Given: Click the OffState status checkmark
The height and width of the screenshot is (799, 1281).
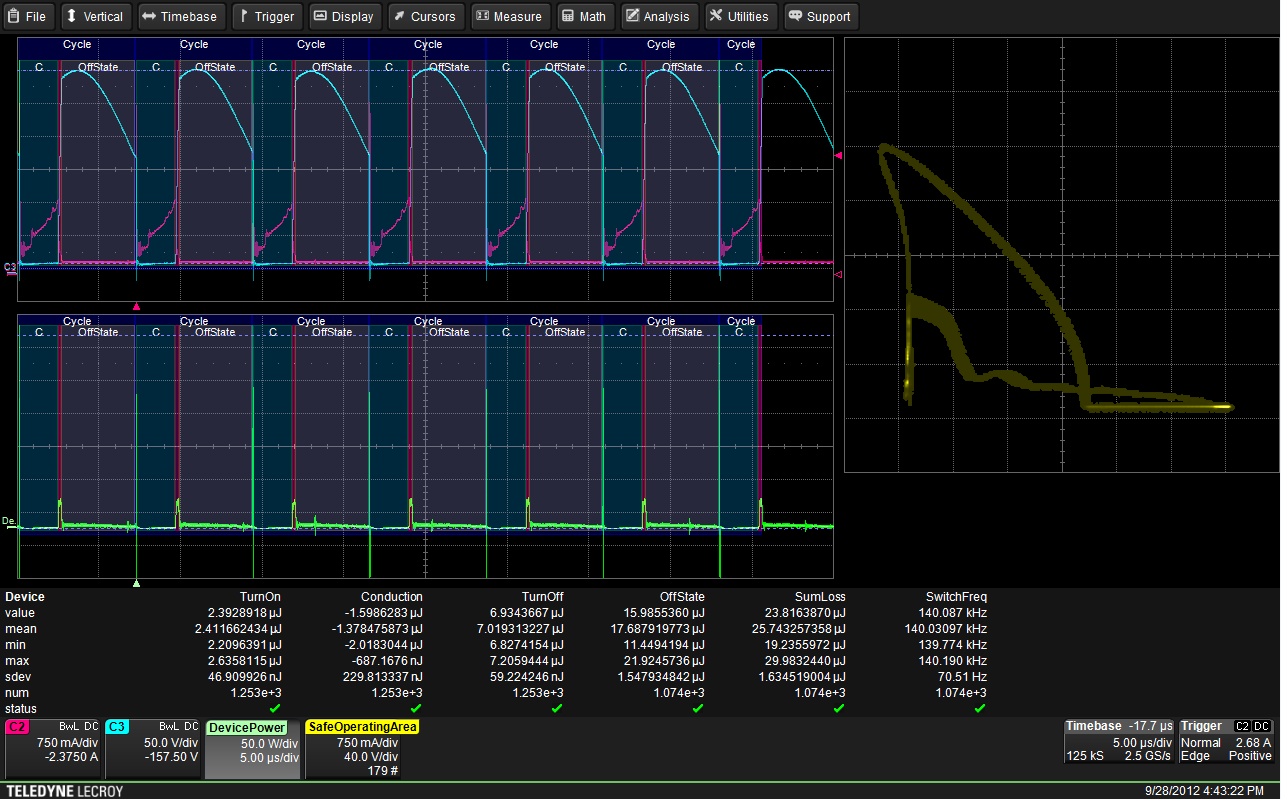Looking at the screenshot, I should [698, 708].
